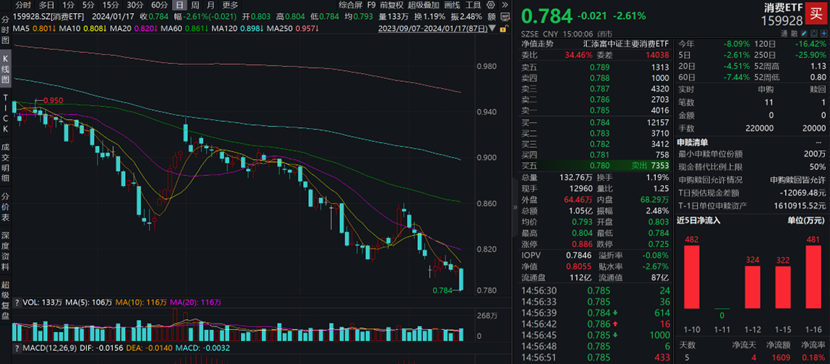830x364 pixels.
Task: Switch to 5分 chart period
Action: point(88,5)
